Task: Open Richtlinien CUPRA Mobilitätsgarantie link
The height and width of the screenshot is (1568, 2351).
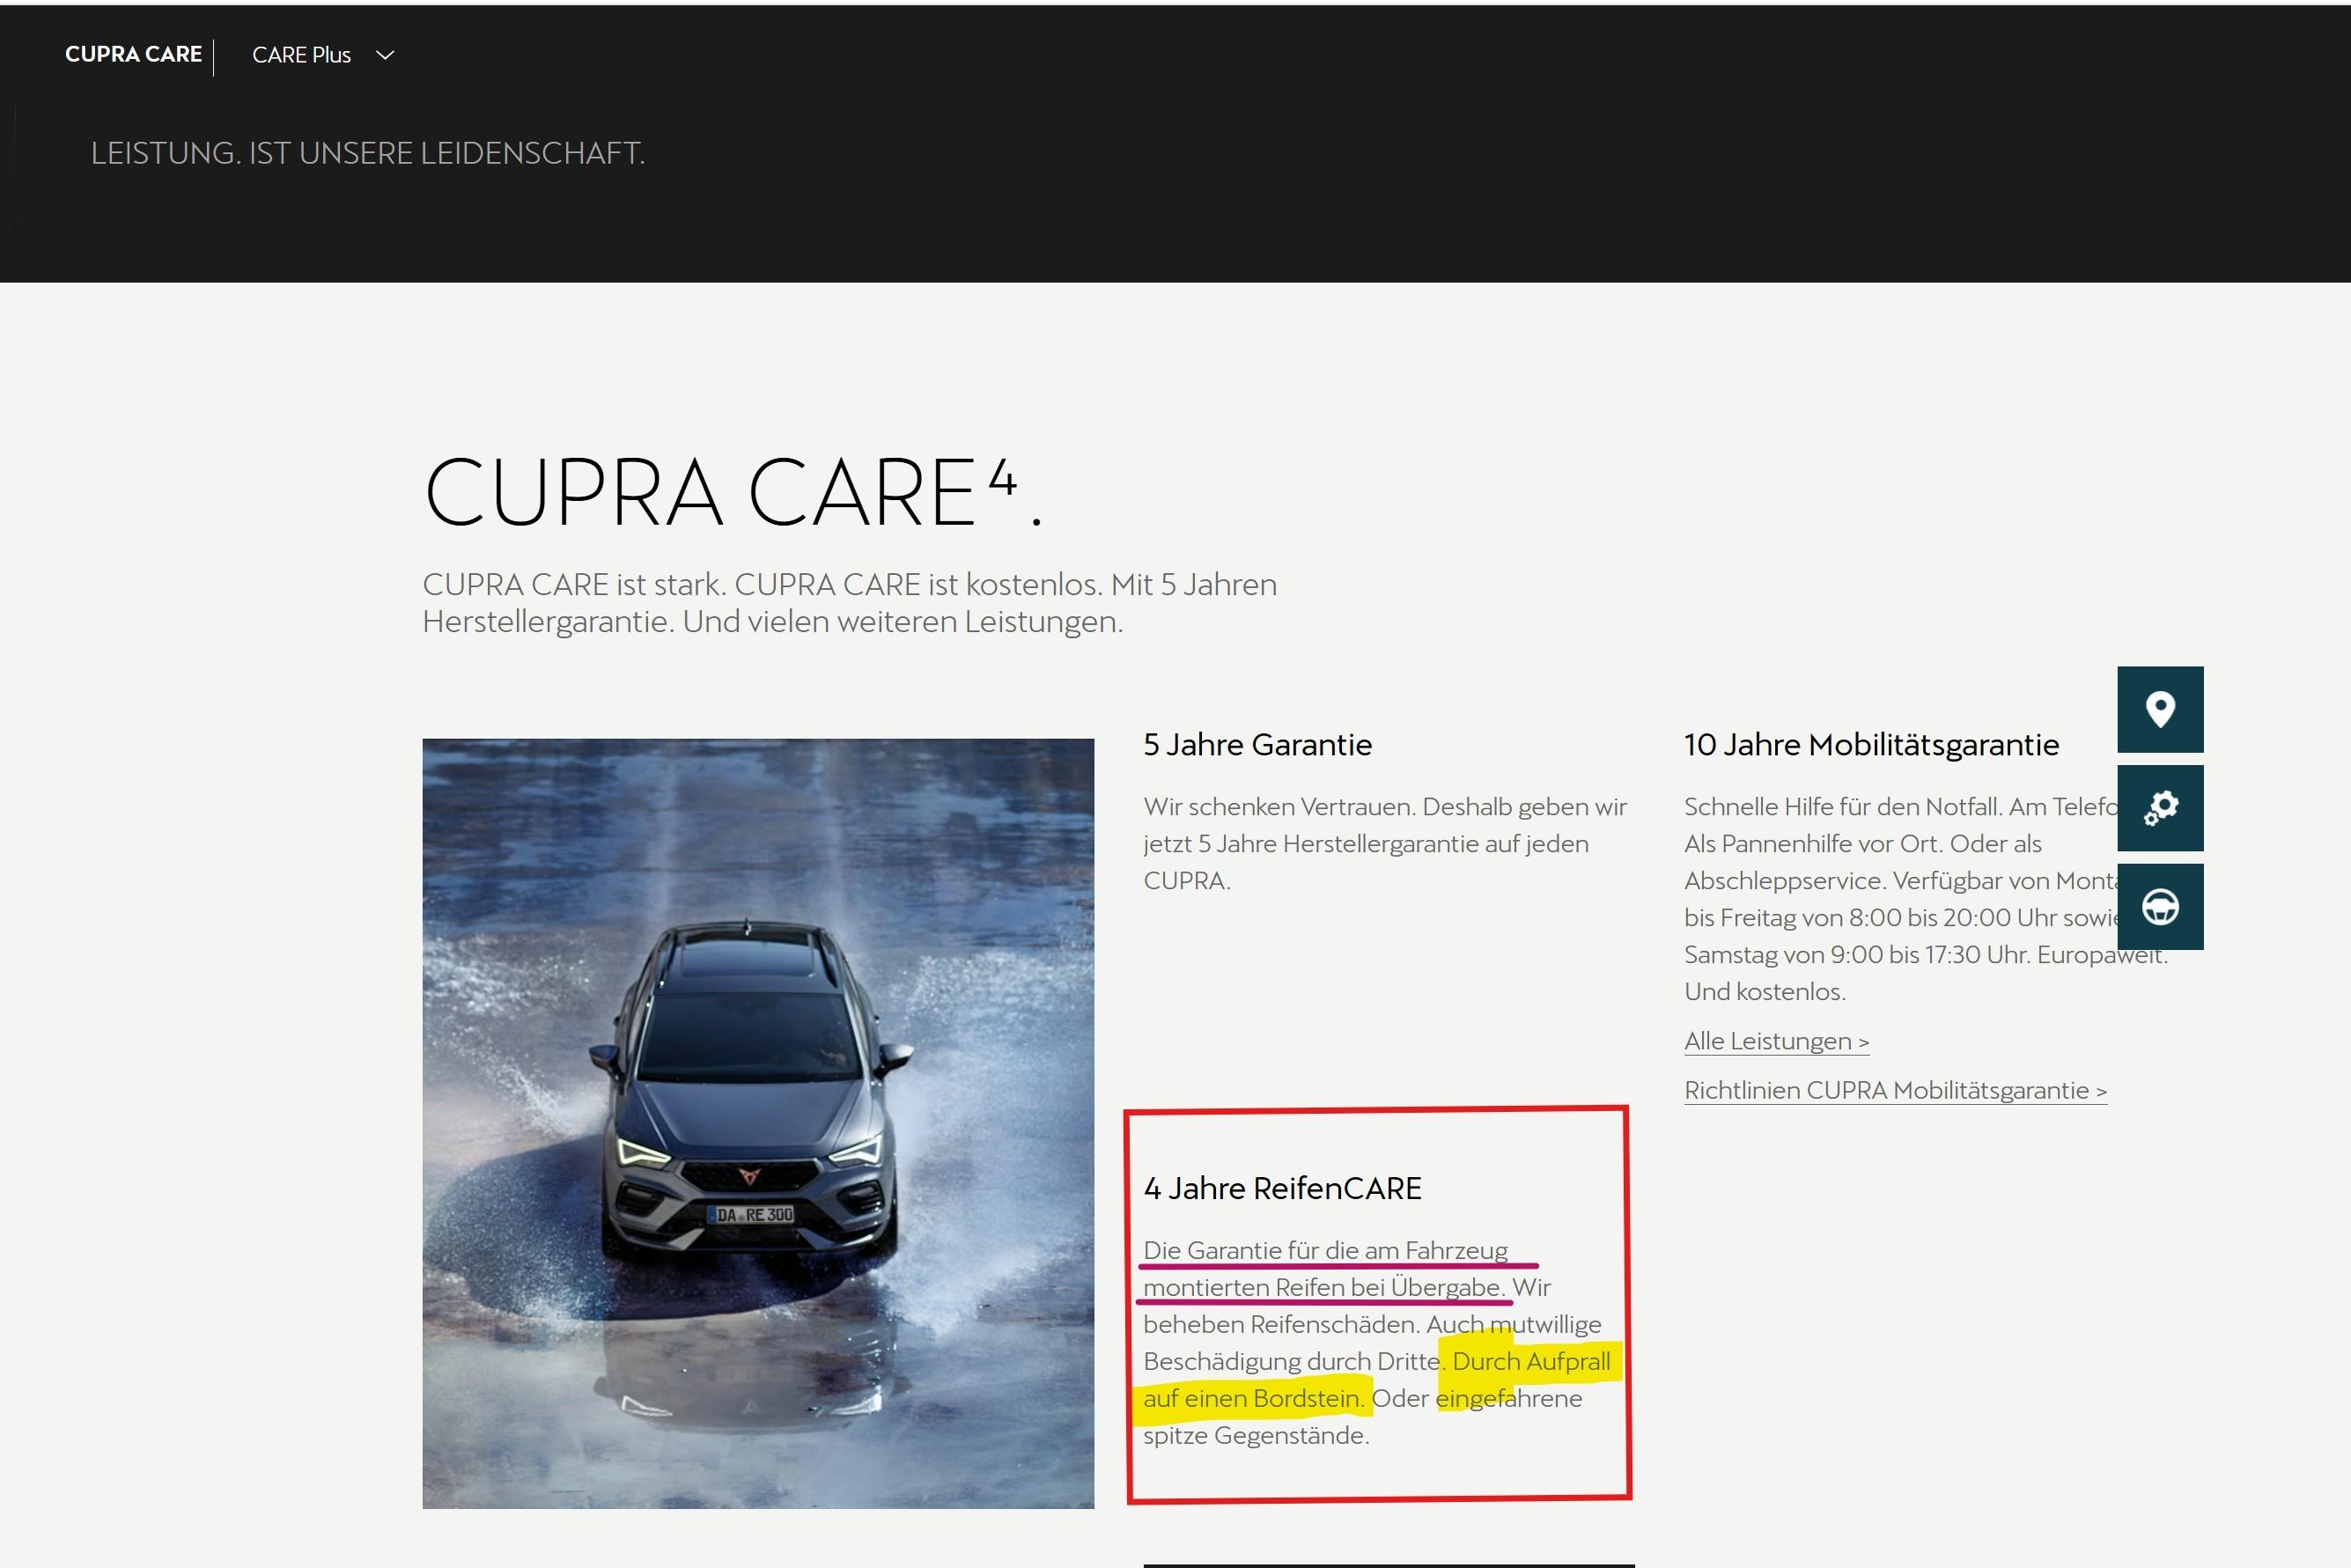Action: pos(1895,1090)
